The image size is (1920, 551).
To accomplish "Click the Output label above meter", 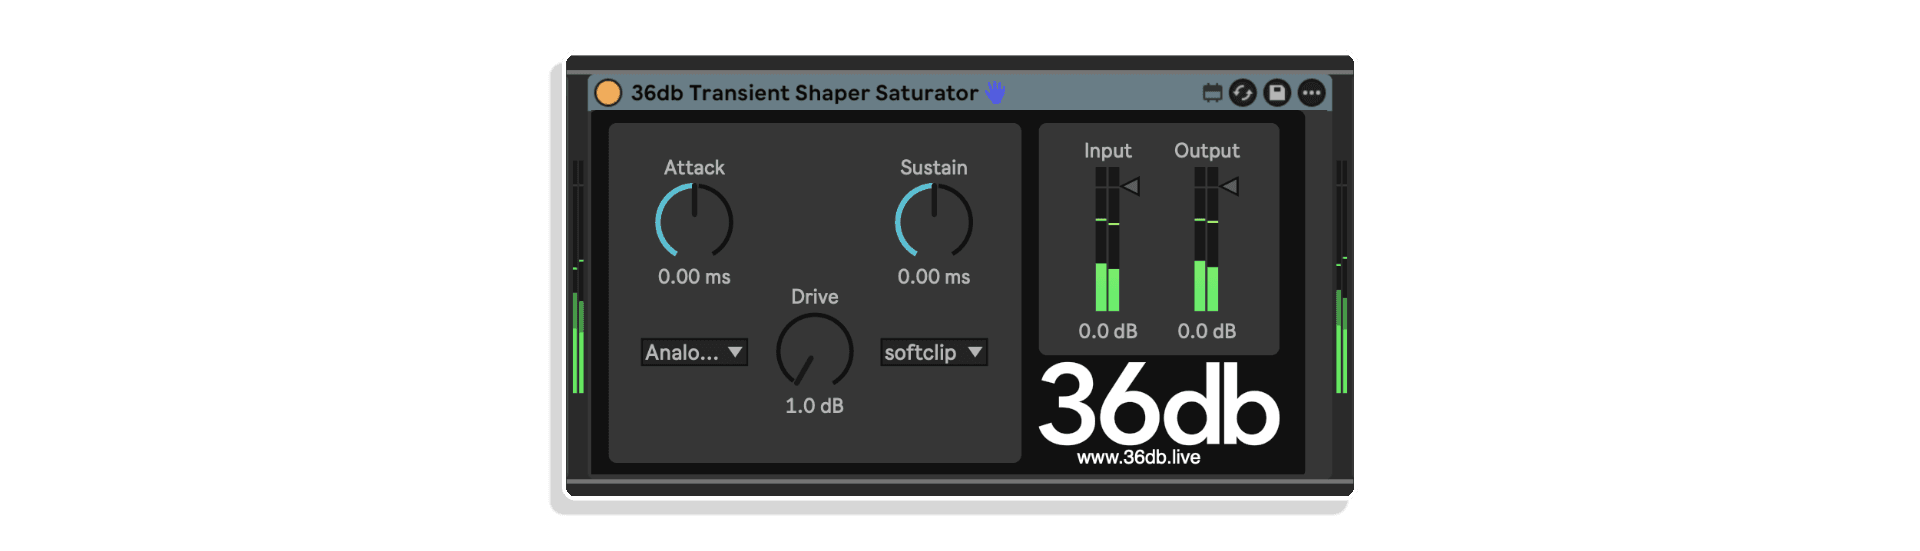I will point(1207,151).
